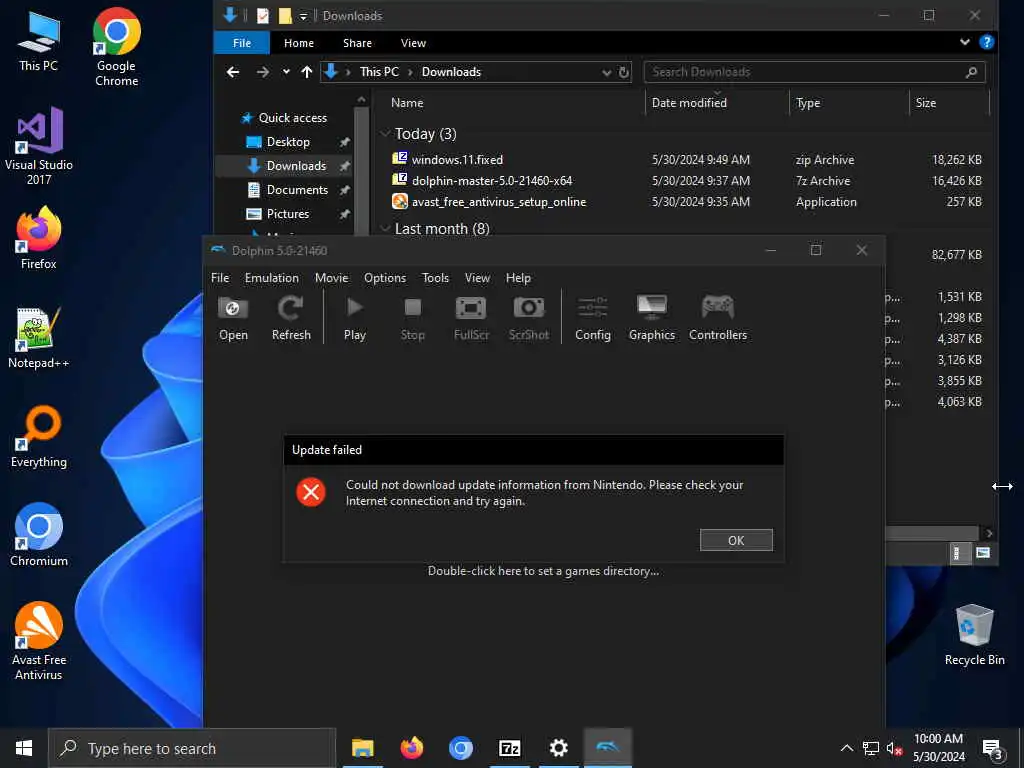
Task: Open the Emulation menu in Dolphin
Action: [x=272, y=278]
